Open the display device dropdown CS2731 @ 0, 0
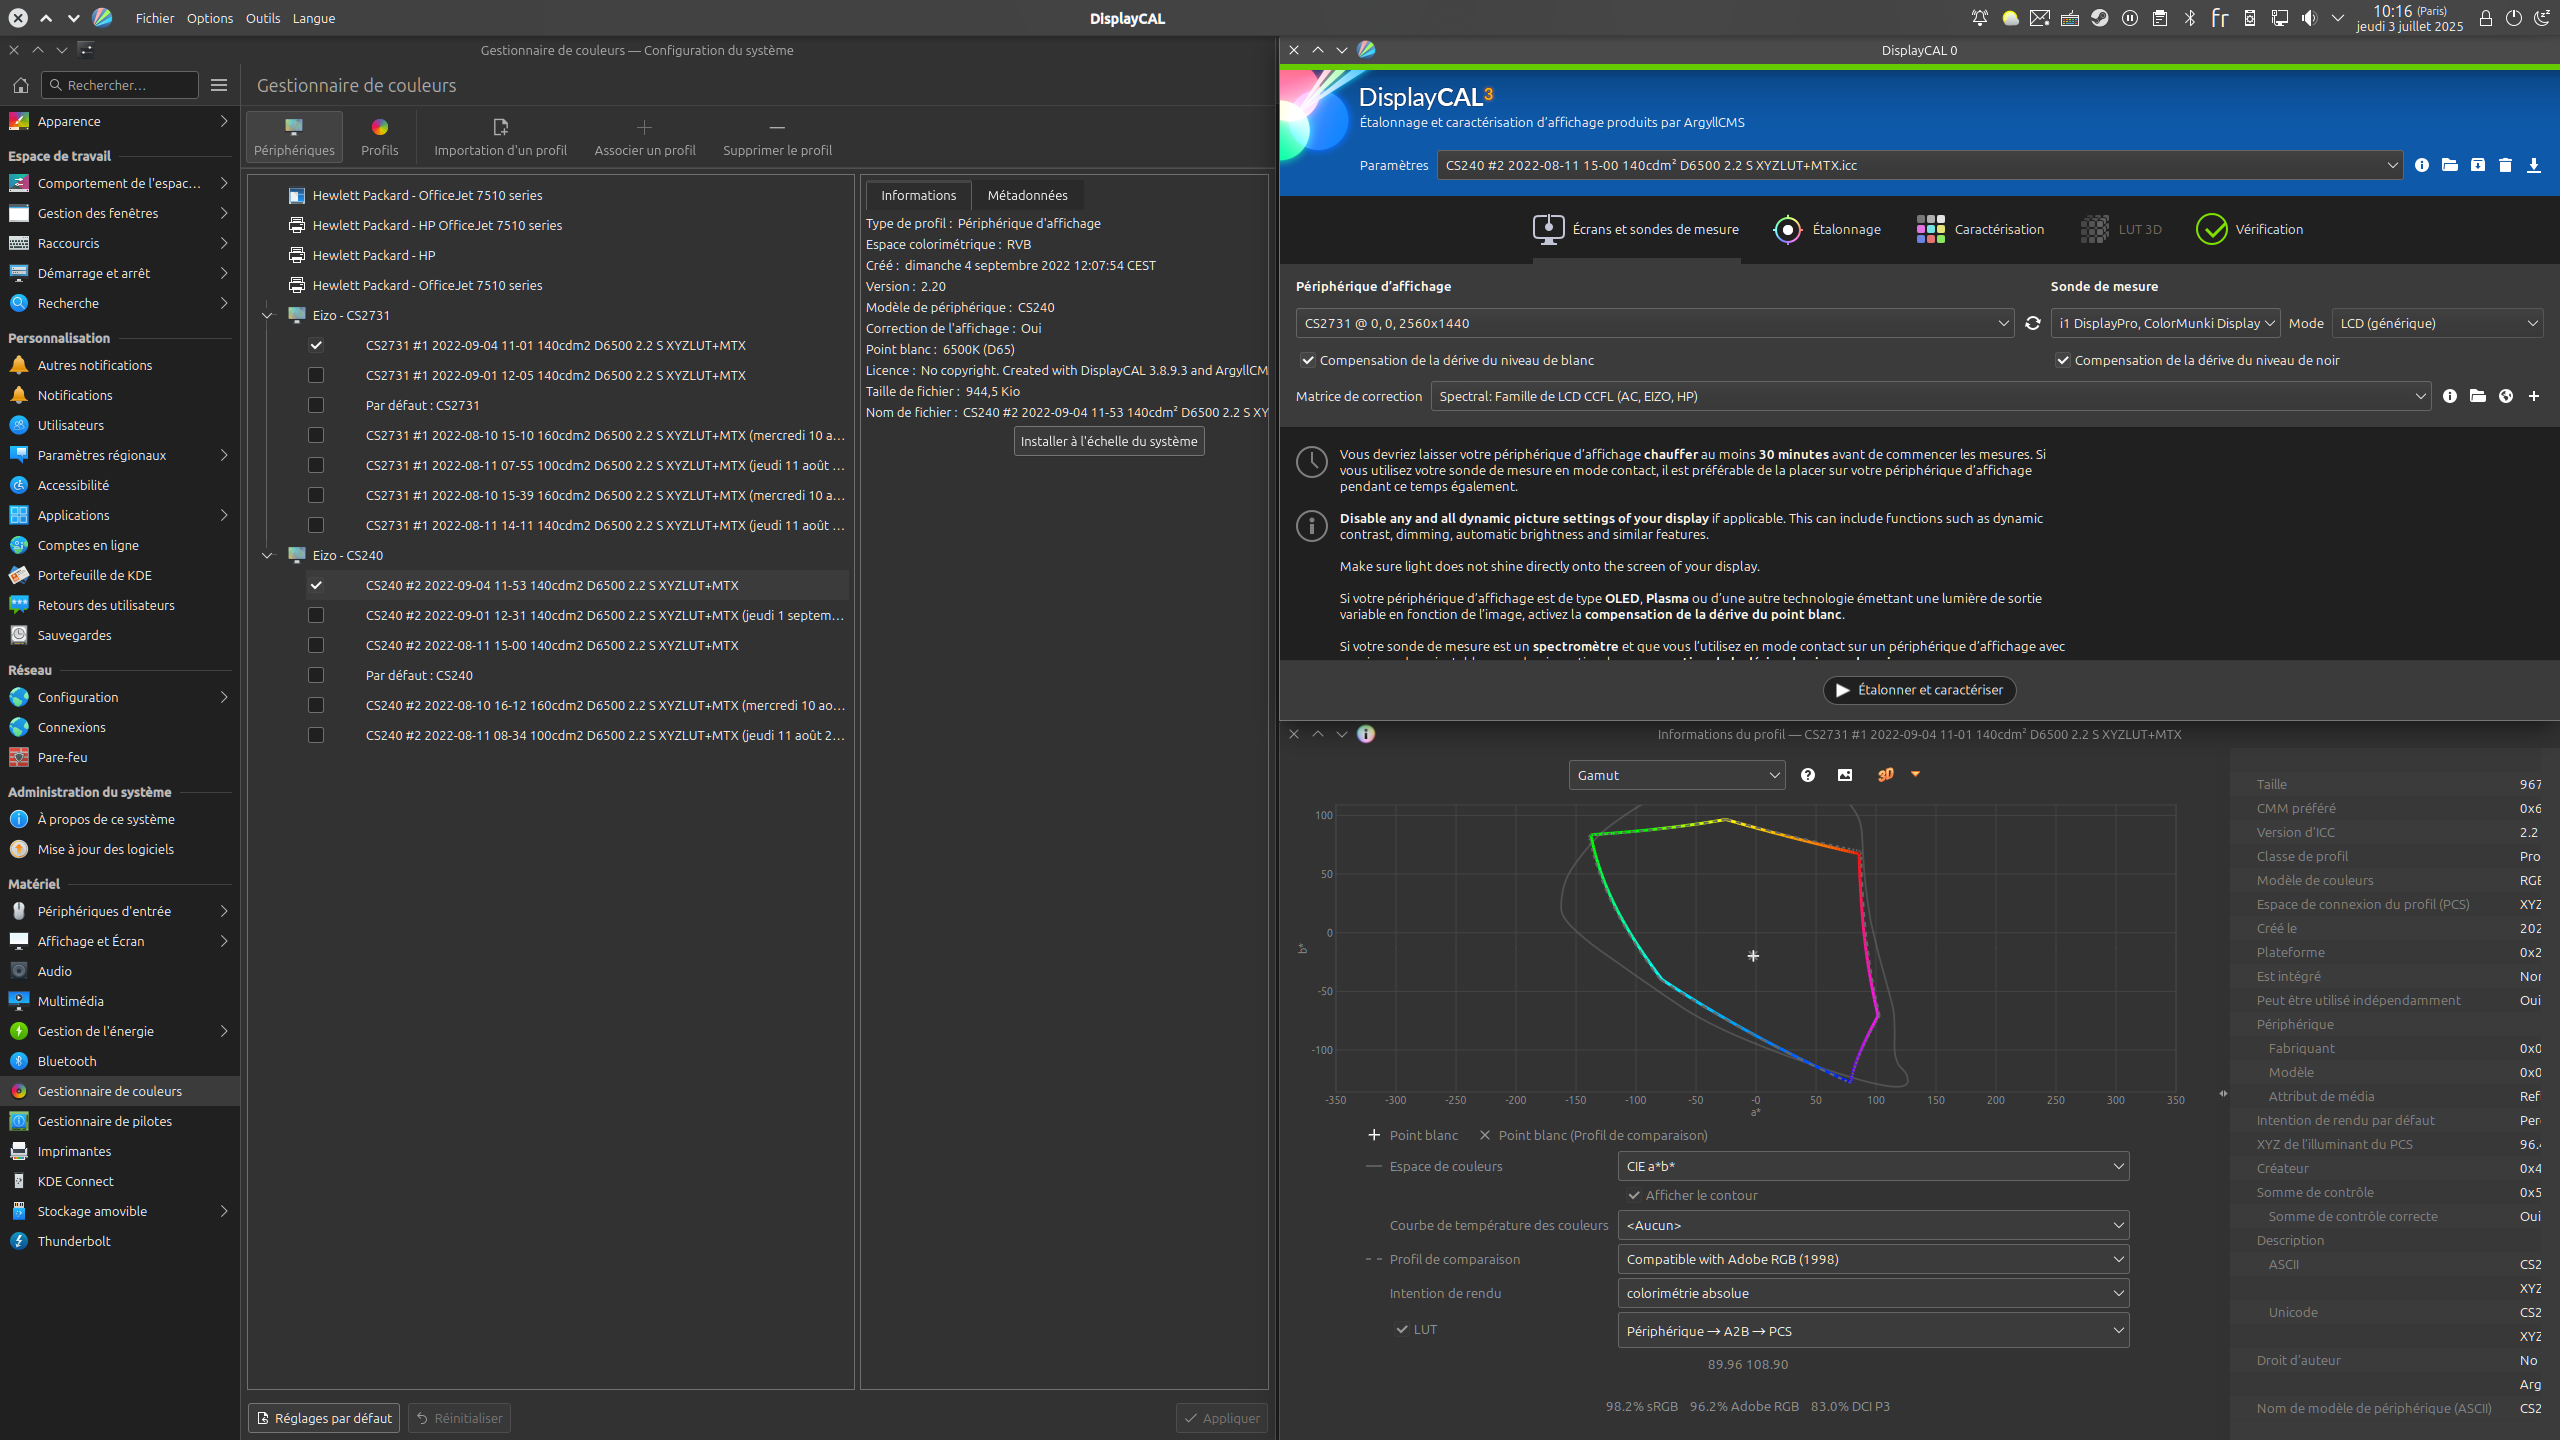The width and height of the screenshot is (2560, 1440). 1654,323
